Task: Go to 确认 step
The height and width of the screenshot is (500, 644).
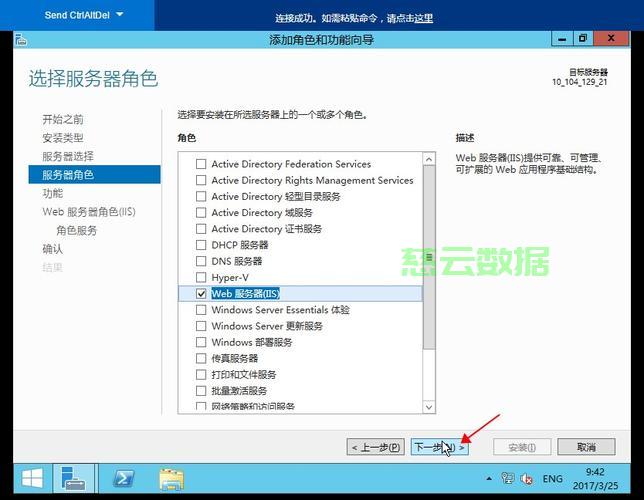Action: [53, 249]
